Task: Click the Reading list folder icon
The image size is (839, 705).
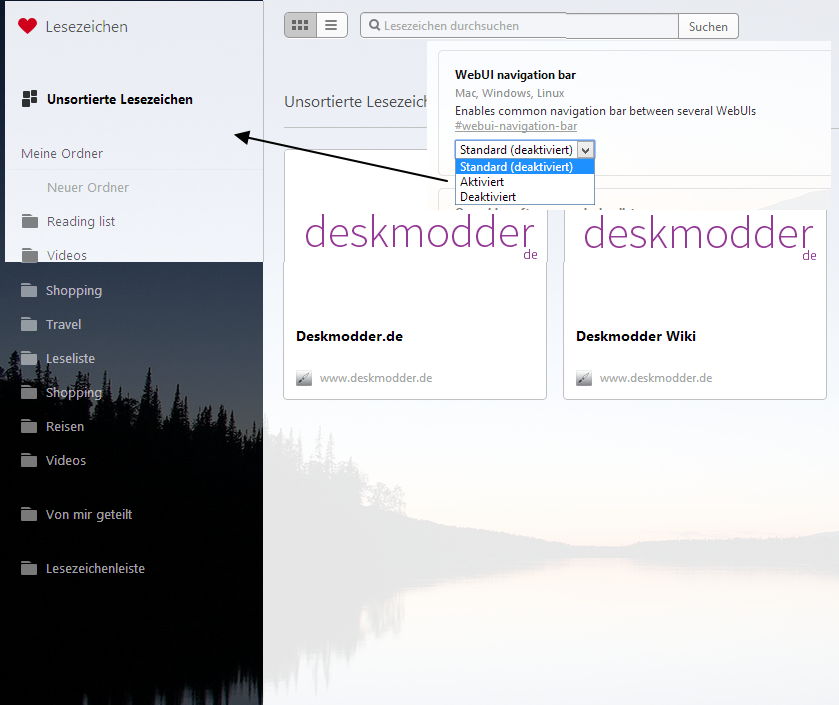Action: (29, 221)
